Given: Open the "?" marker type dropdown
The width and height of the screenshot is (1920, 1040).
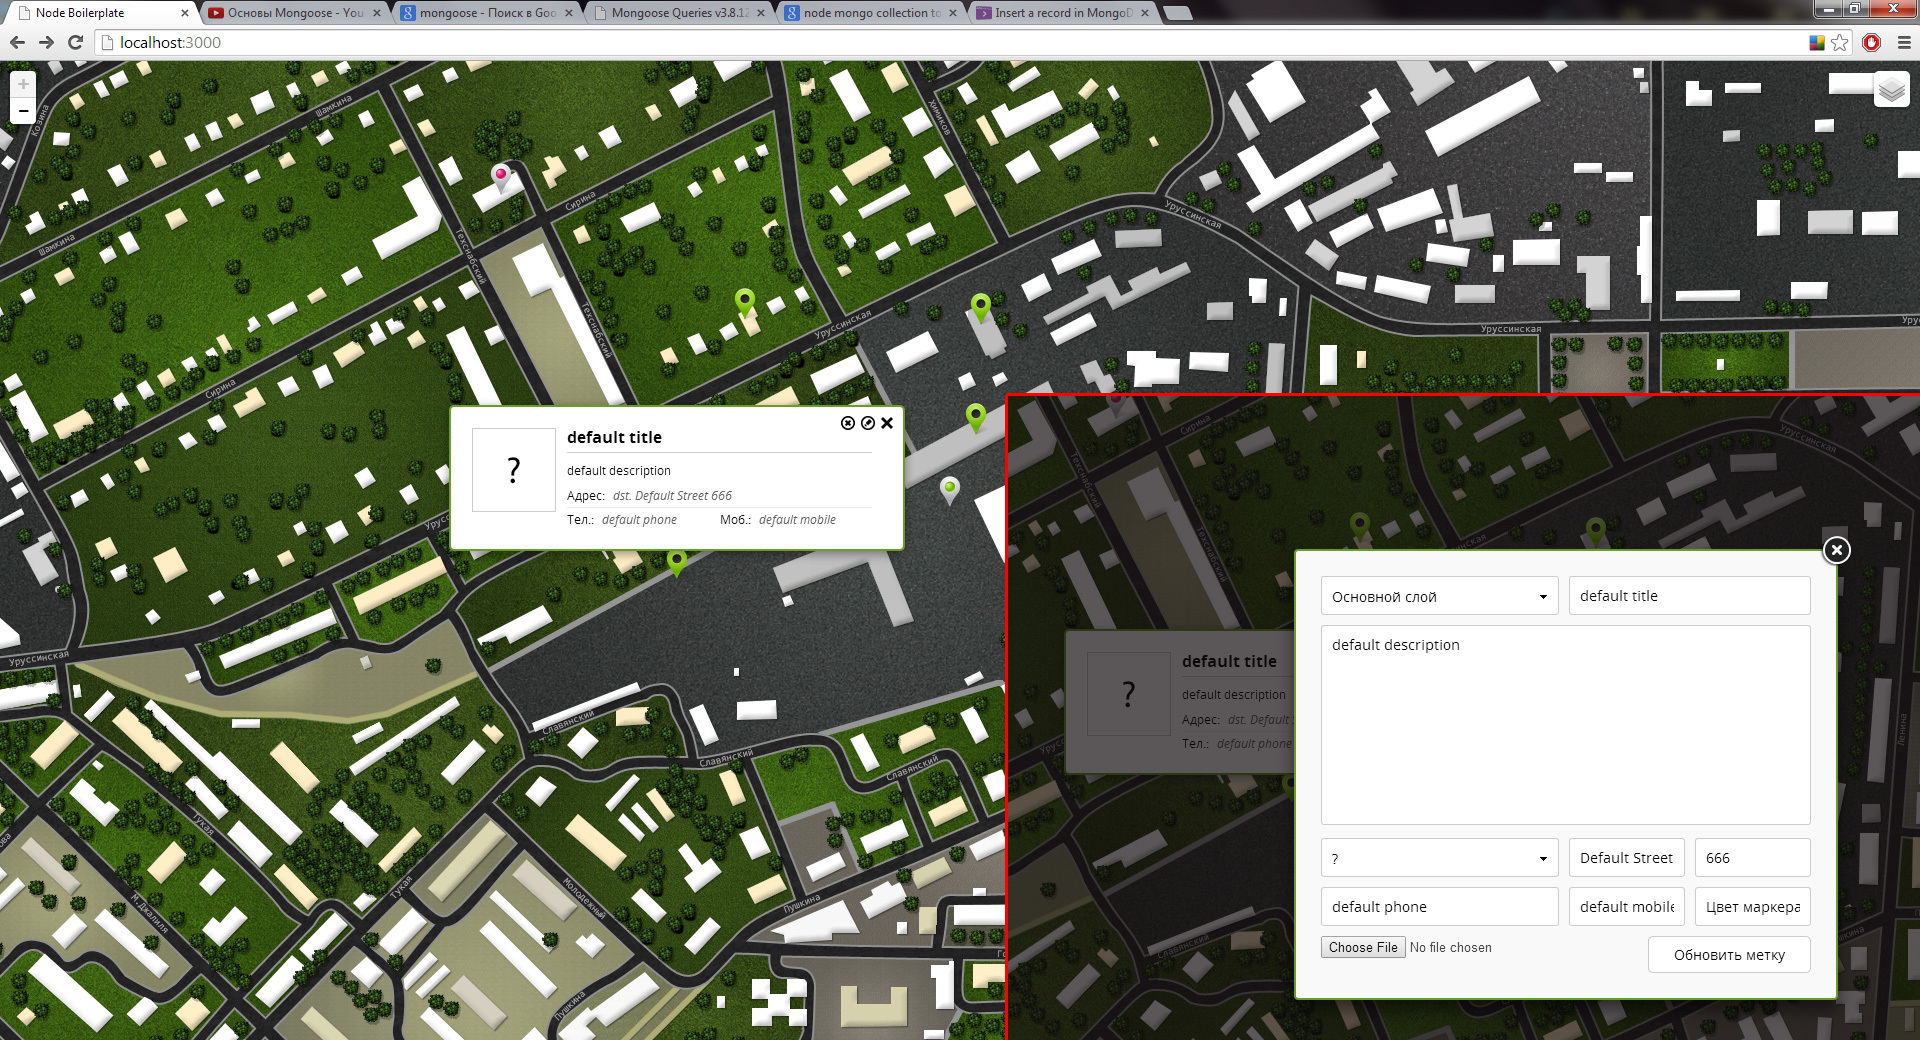Looking at the screenshot, I should click(x=1438, y=857).
